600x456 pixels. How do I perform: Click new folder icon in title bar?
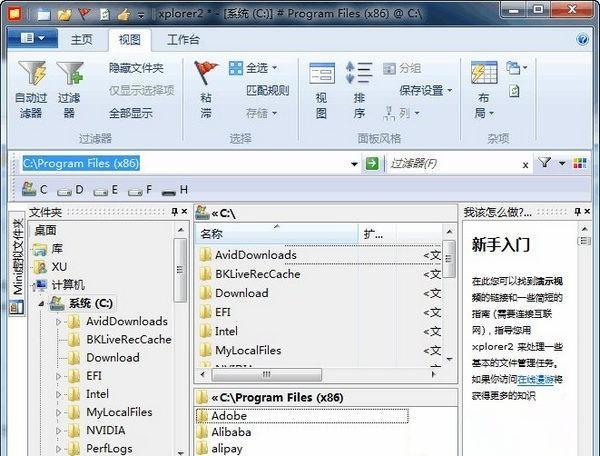coord(44,15)
